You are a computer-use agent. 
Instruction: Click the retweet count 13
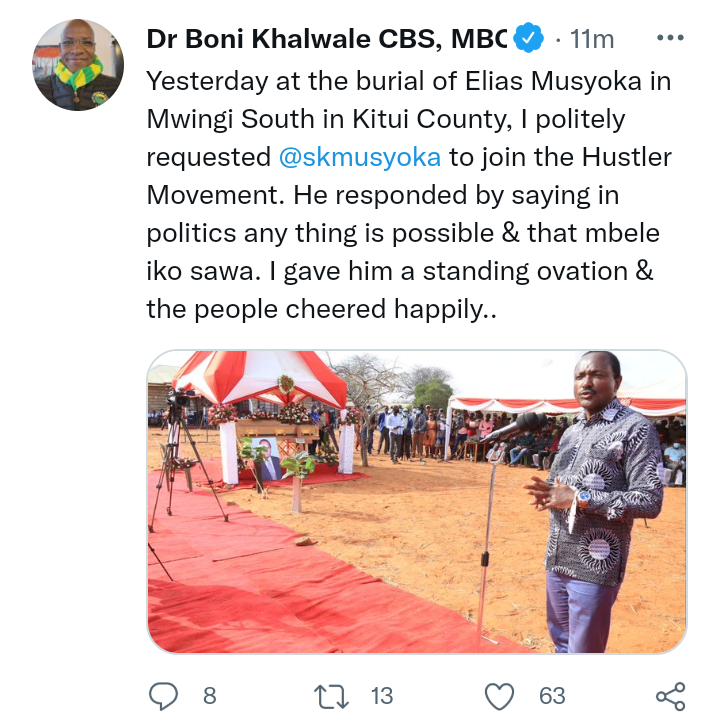tap(382, 696)
